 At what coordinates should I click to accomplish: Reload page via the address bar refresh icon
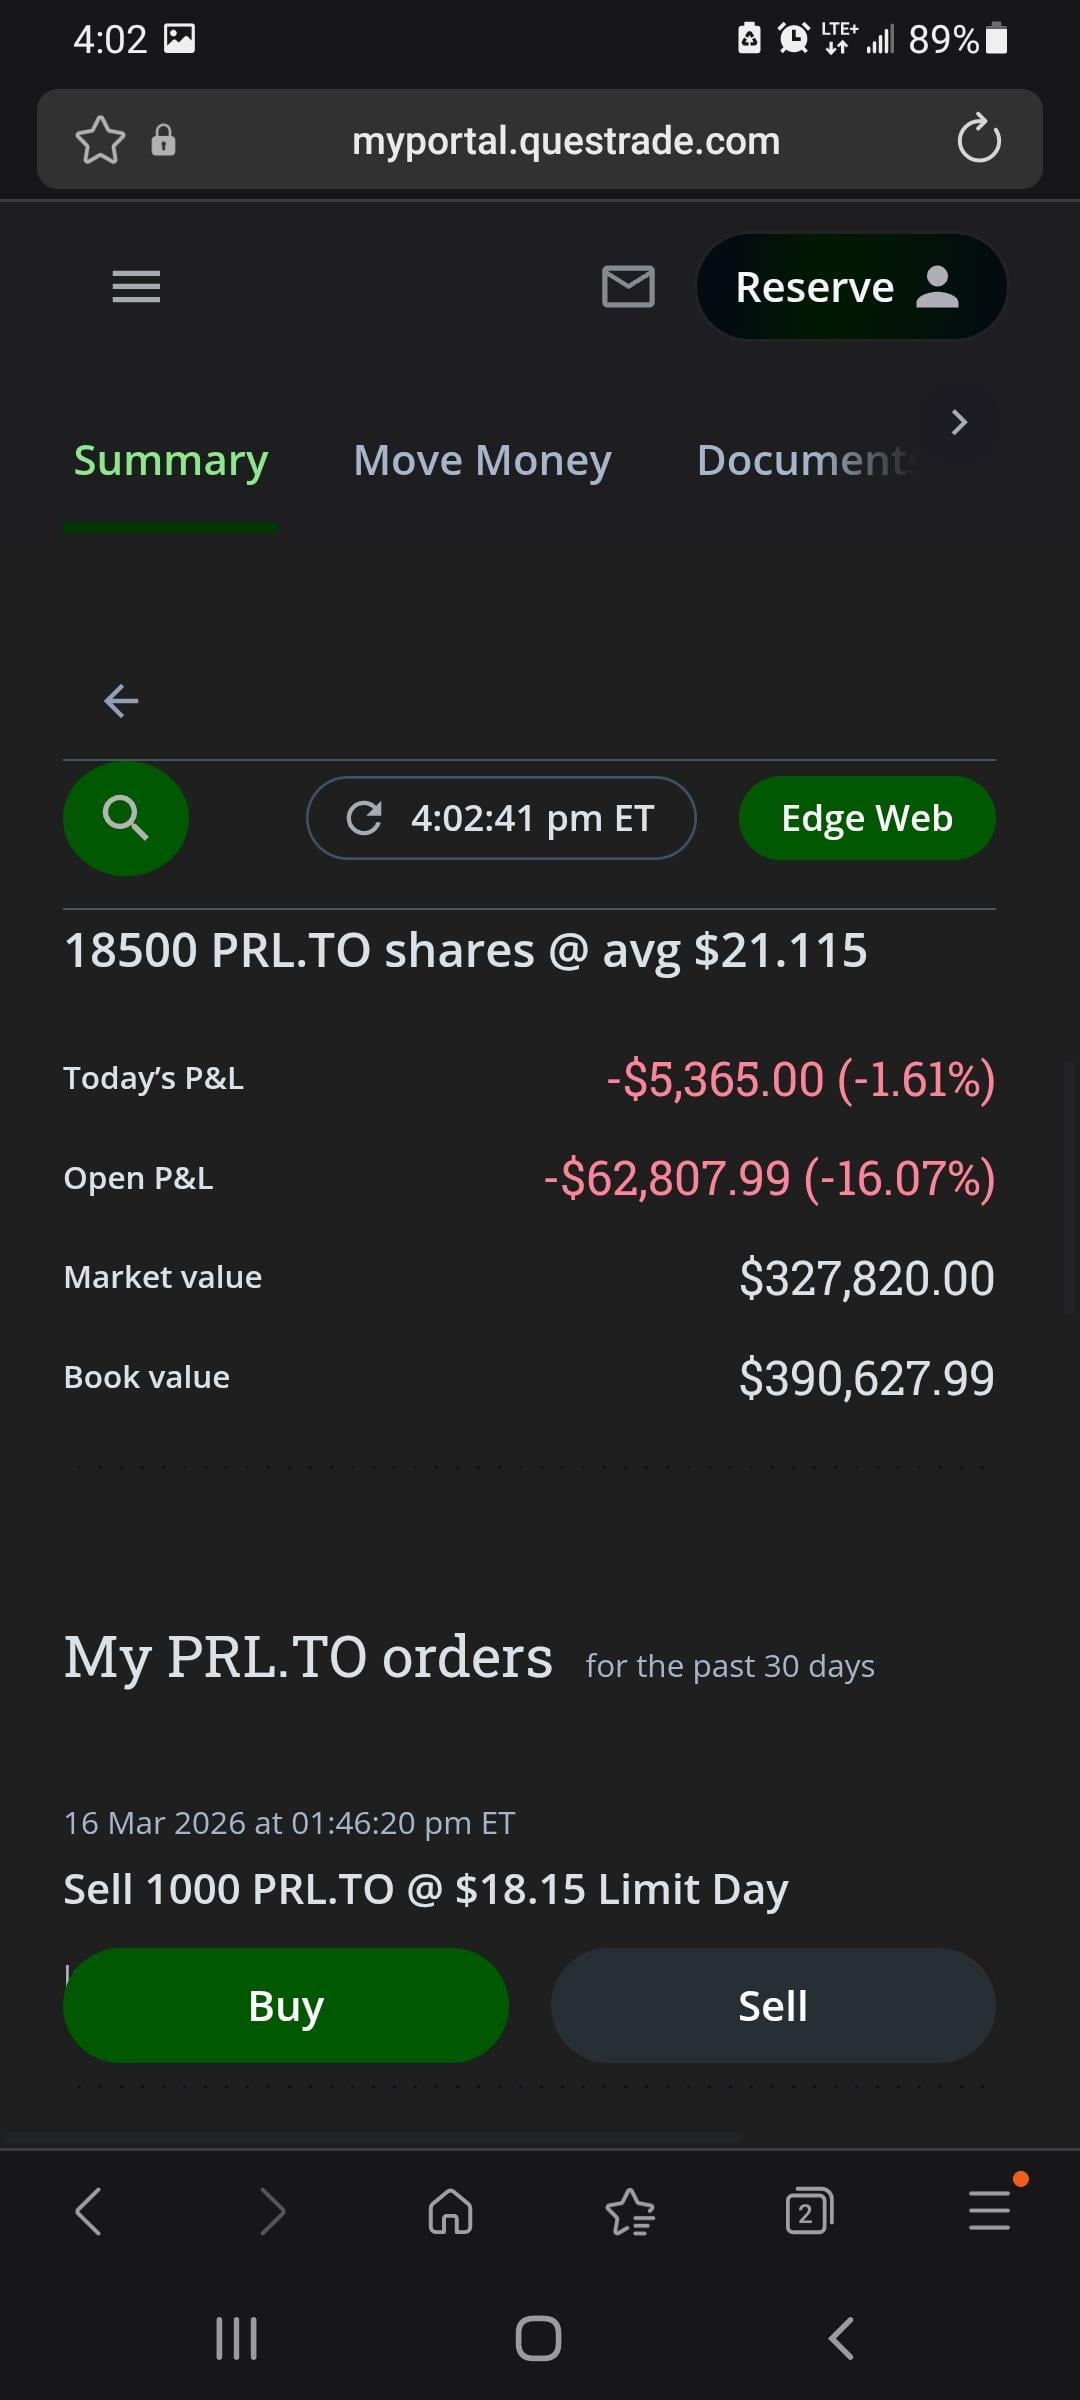click(x=978, y=140)
